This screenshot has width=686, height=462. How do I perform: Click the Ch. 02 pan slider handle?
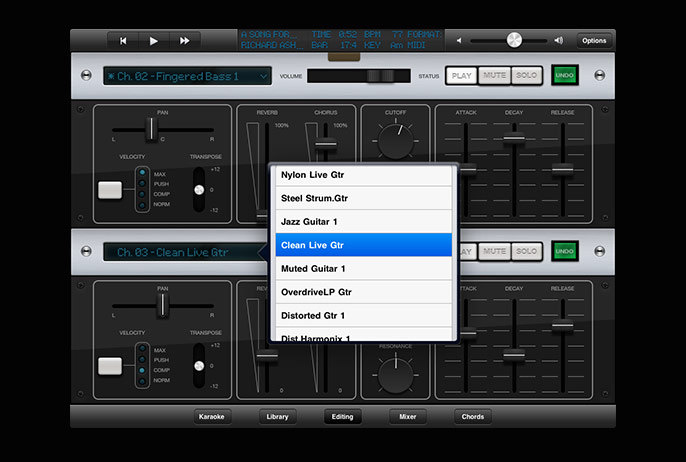[151, 129]
